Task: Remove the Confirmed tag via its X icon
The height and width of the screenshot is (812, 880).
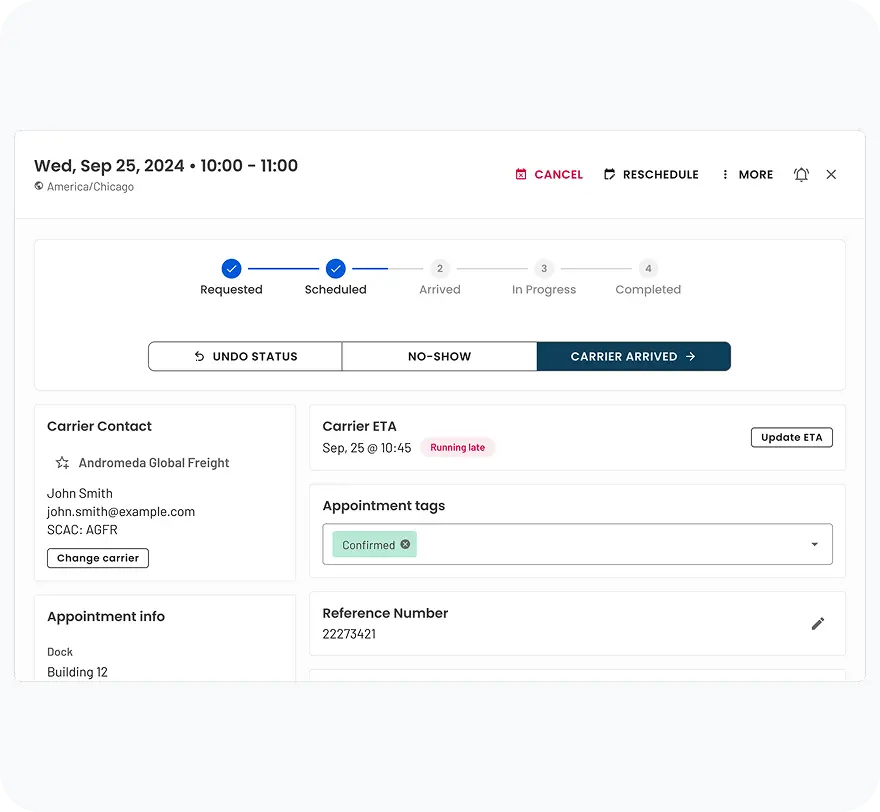Action: tap(404, 544)
